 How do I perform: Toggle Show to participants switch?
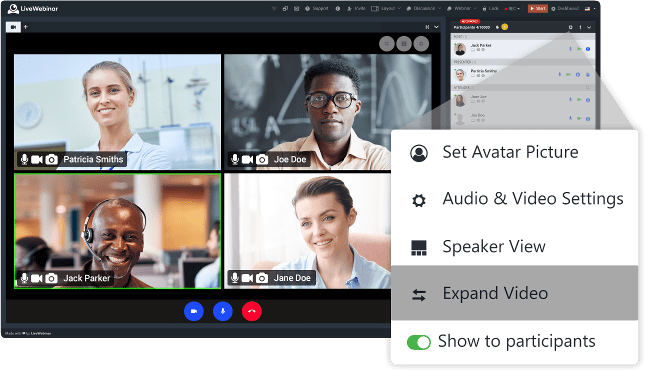click(419, 342)
